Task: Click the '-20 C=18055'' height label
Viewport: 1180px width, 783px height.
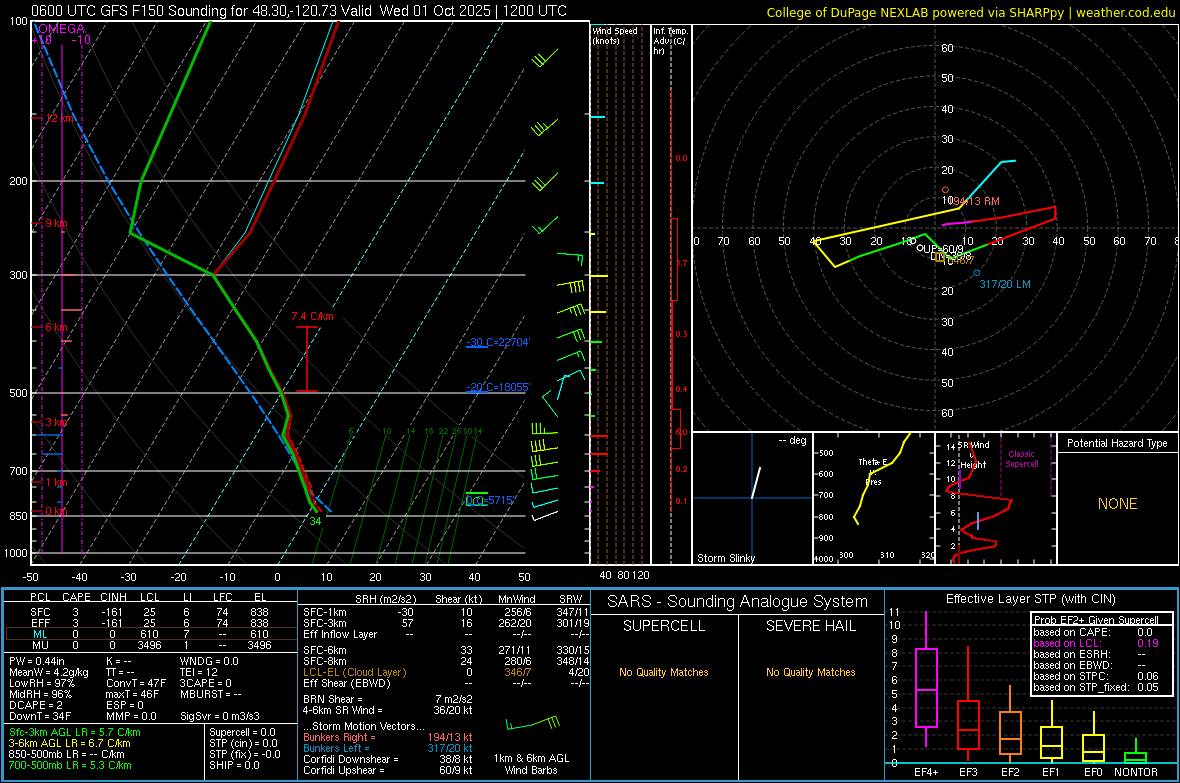Action: pos(497,387)
